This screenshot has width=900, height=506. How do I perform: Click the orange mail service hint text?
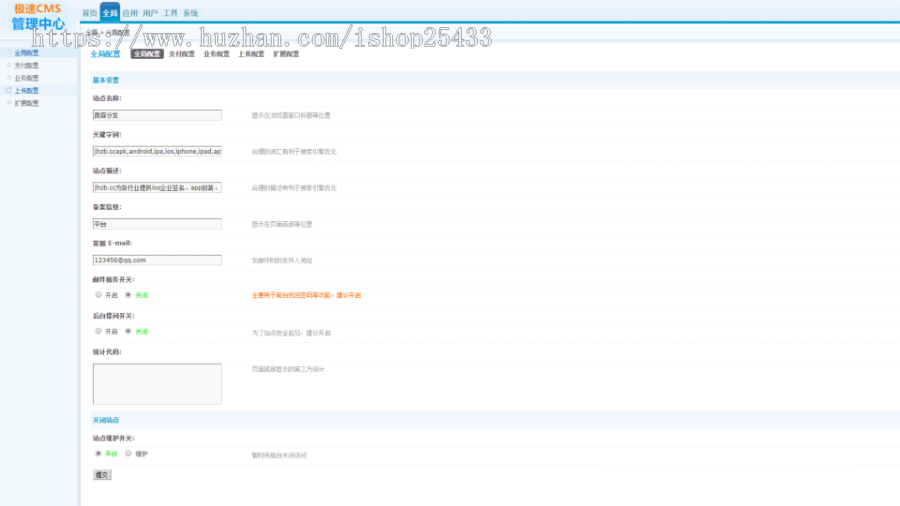pos(307,295)
